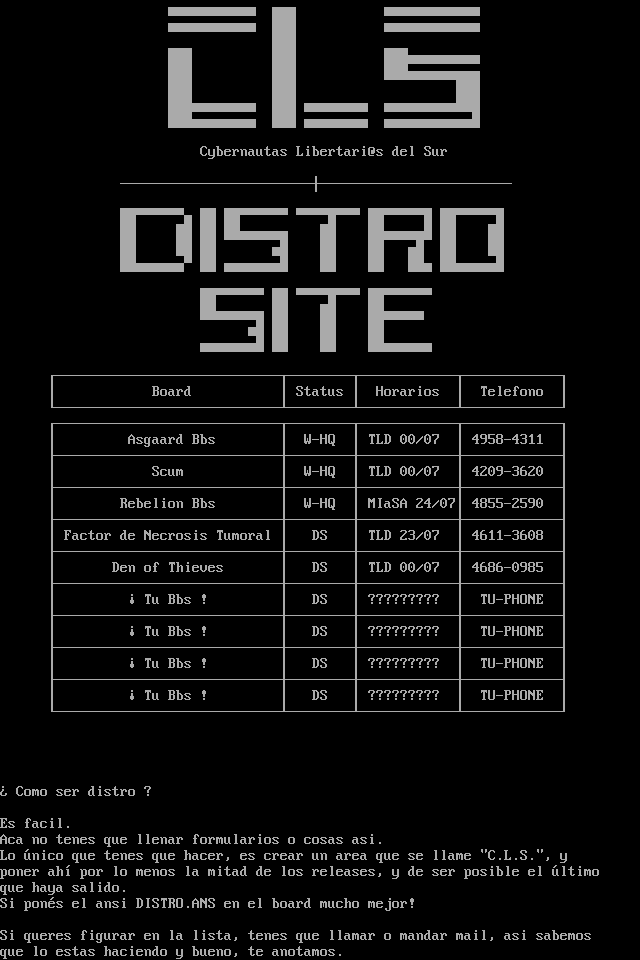Screen dimensions: 640x960
Task: Click phone number 4686-0985
Action: pos(507,568)
